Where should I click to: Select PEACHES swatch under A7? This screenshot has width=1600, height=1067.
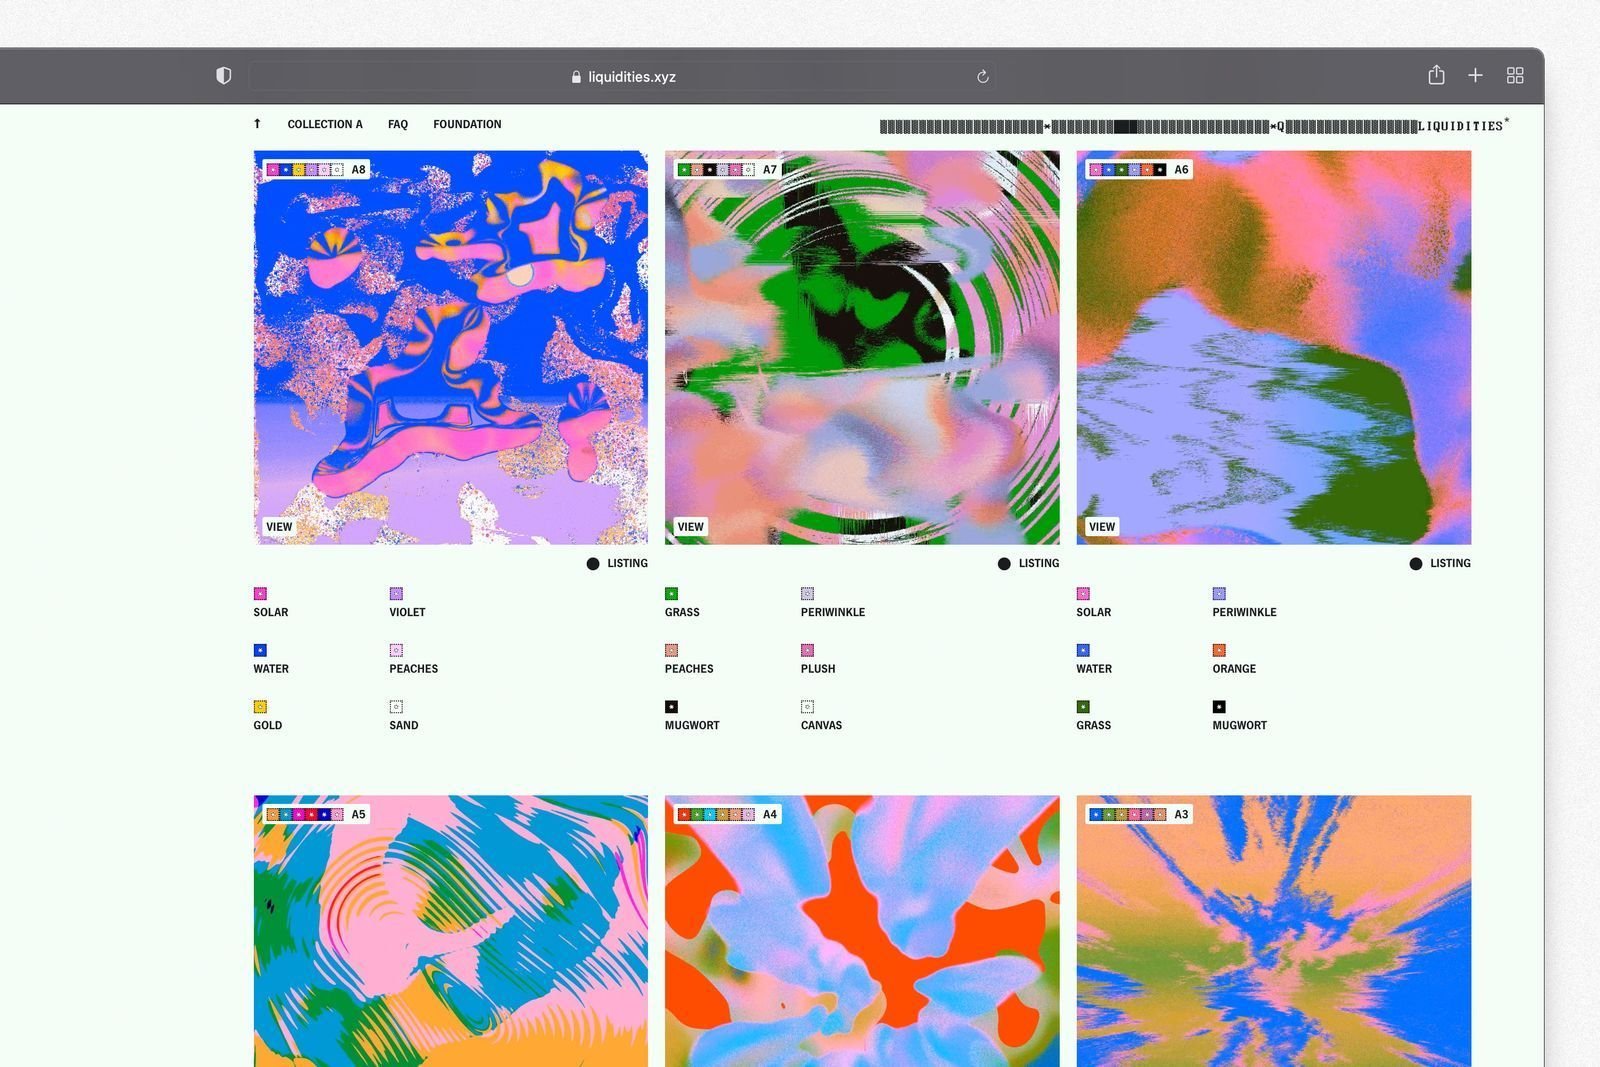[x=671, y=650]
